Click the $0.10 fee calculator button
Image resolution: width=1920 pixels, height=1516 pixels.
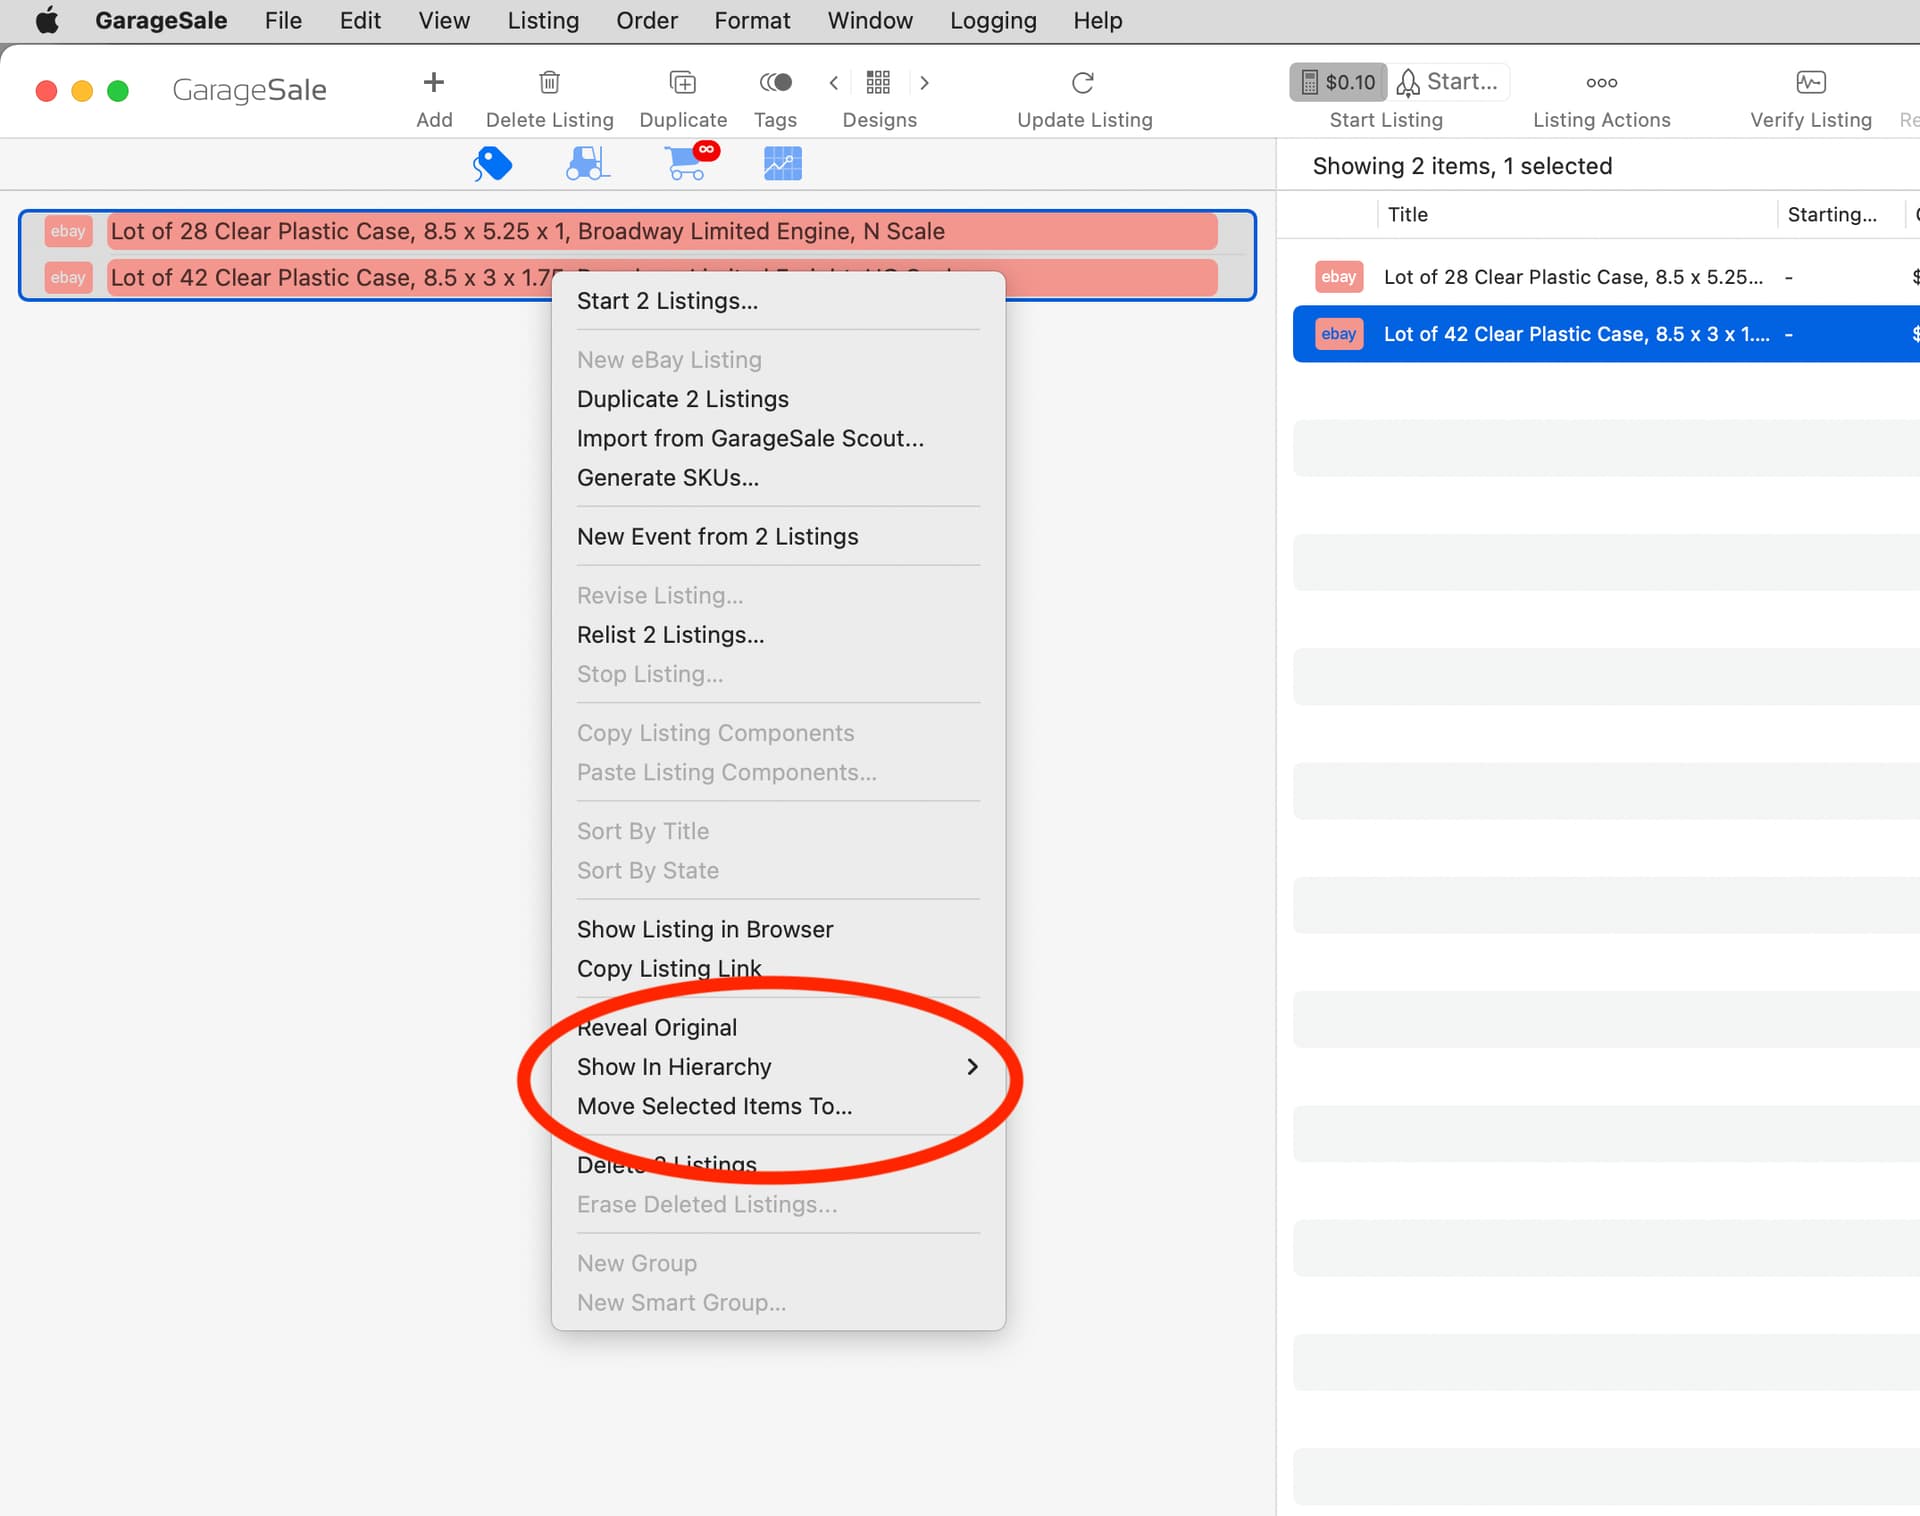(x=1338, y=82)
